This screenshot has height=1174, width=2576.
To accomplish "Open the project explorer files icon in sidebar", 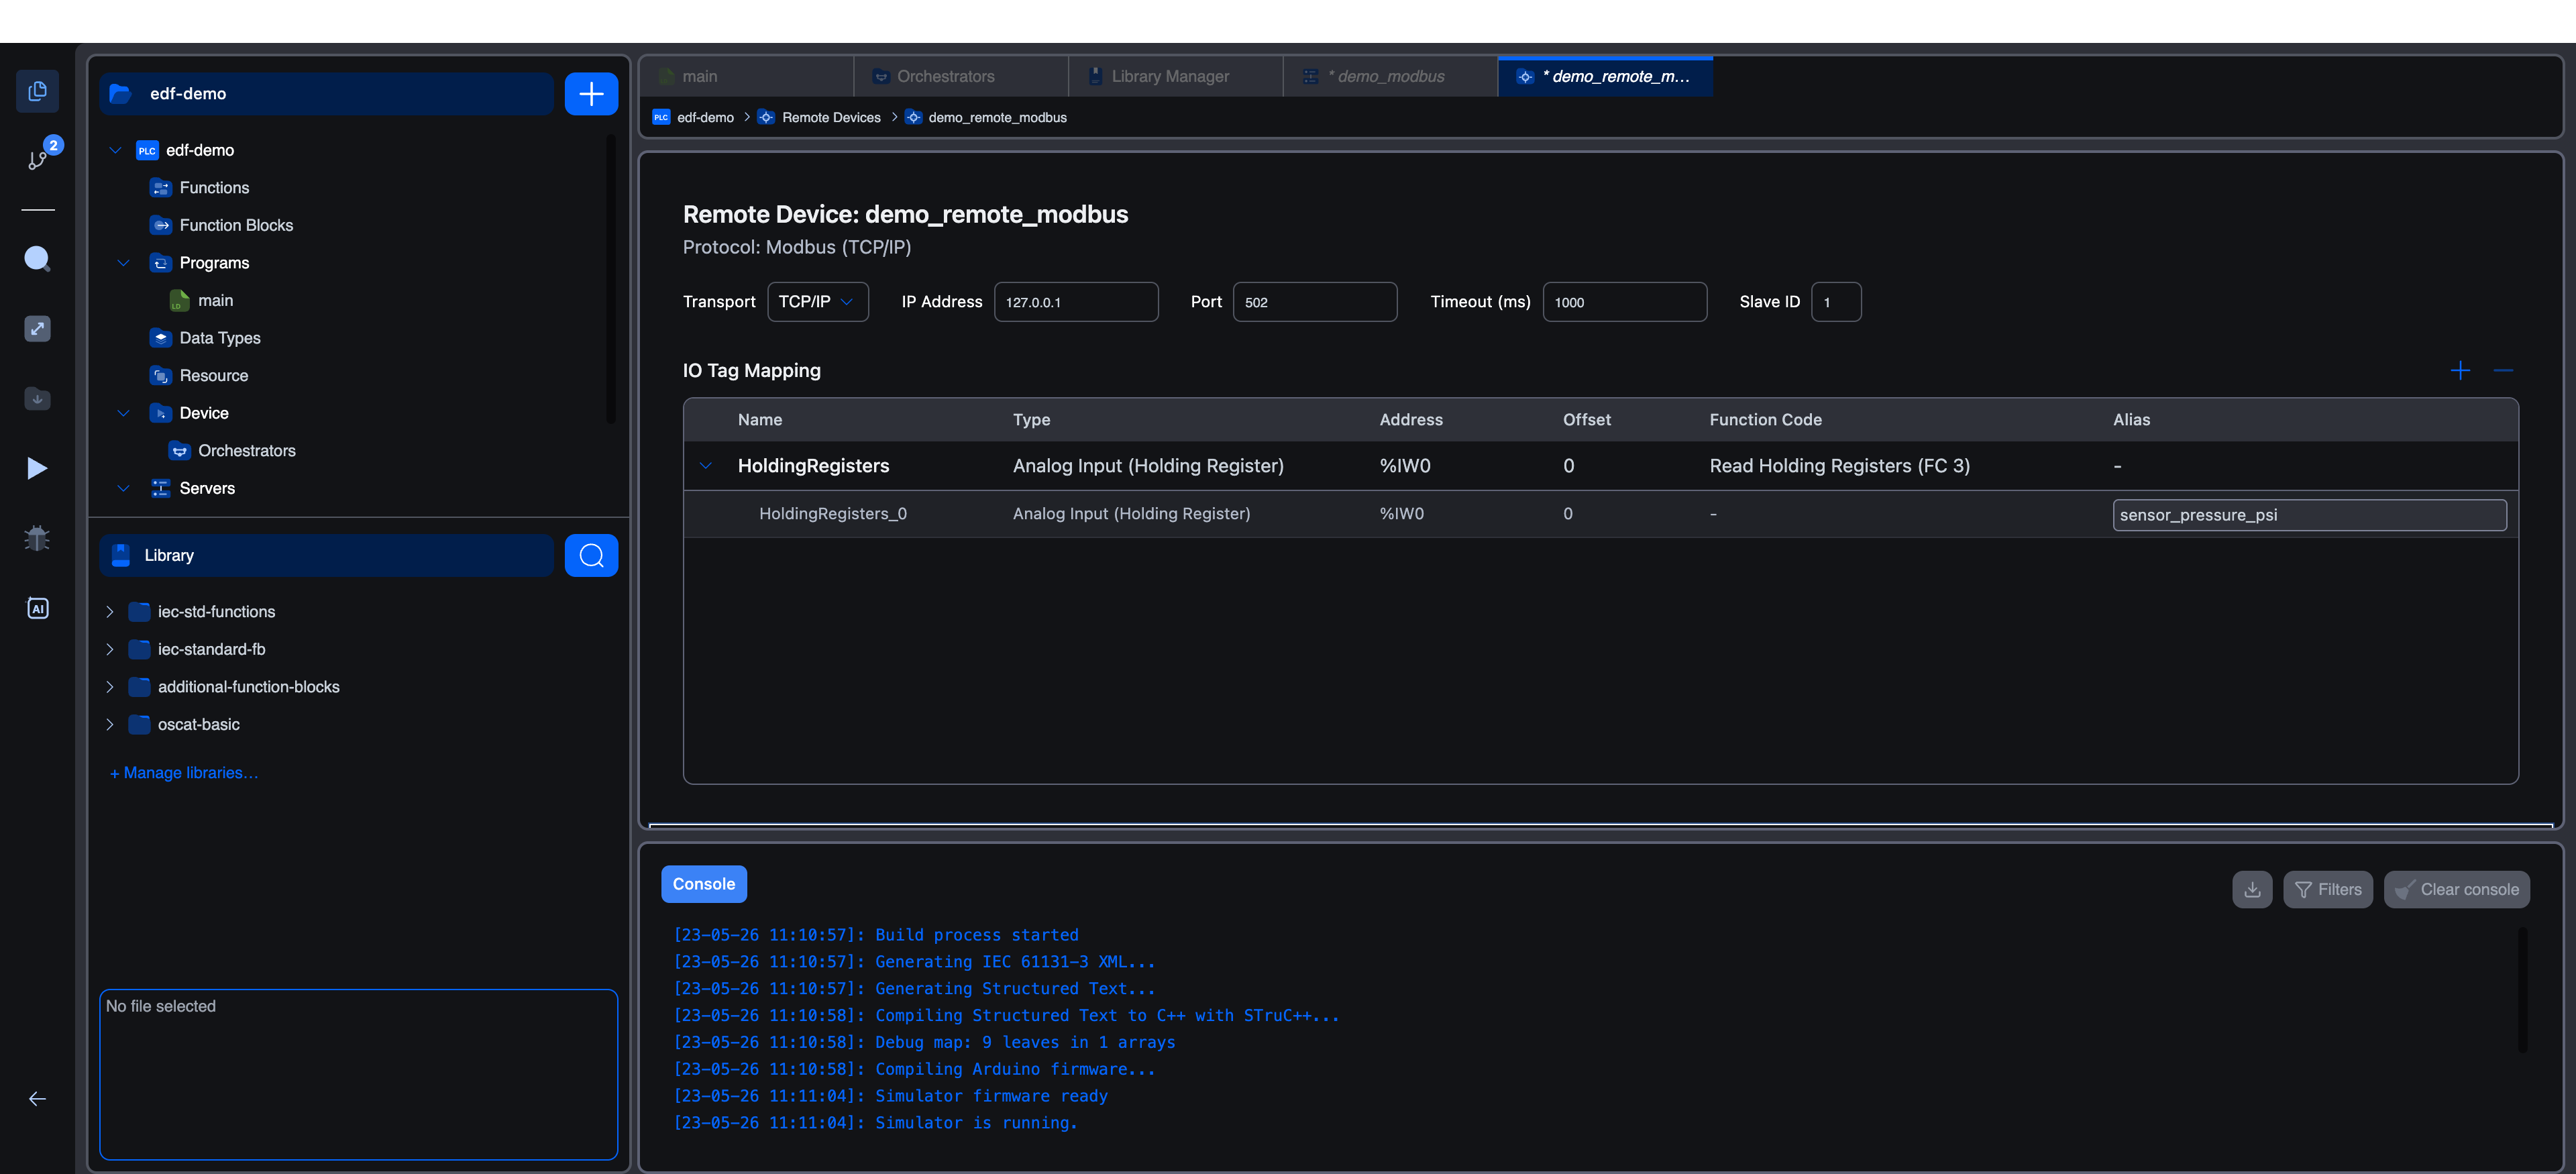I will [37, 91].
